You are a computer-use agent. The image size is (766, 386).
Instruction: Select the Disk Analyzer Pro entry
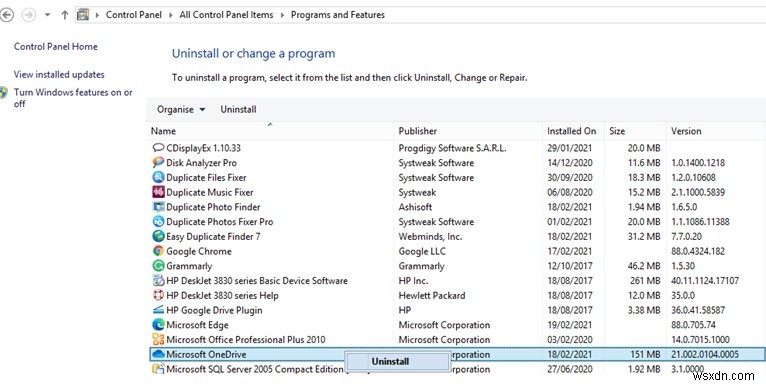[201, 163]
